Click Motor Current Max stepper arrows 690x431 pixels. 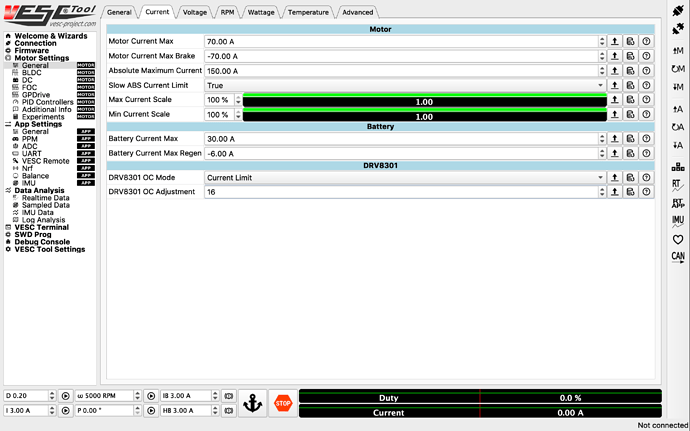(x=602, y=41)
